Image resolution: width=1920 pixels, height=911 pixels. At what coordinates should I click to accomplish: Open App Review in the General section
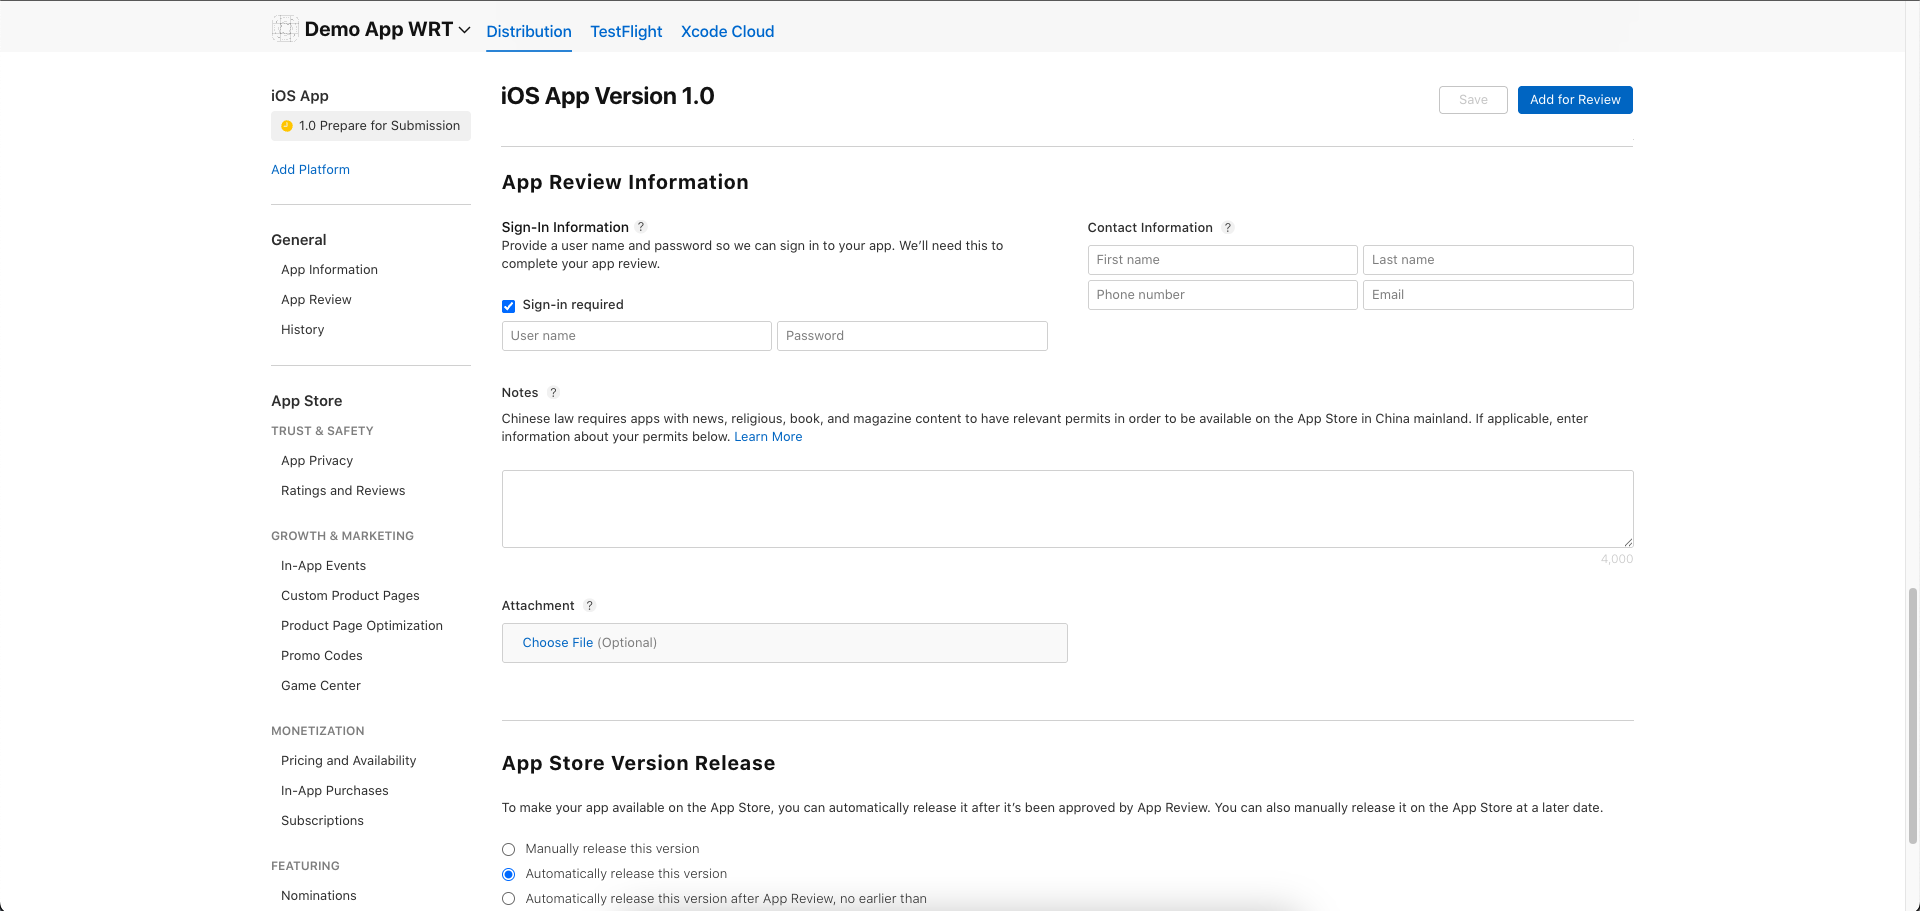316,300
